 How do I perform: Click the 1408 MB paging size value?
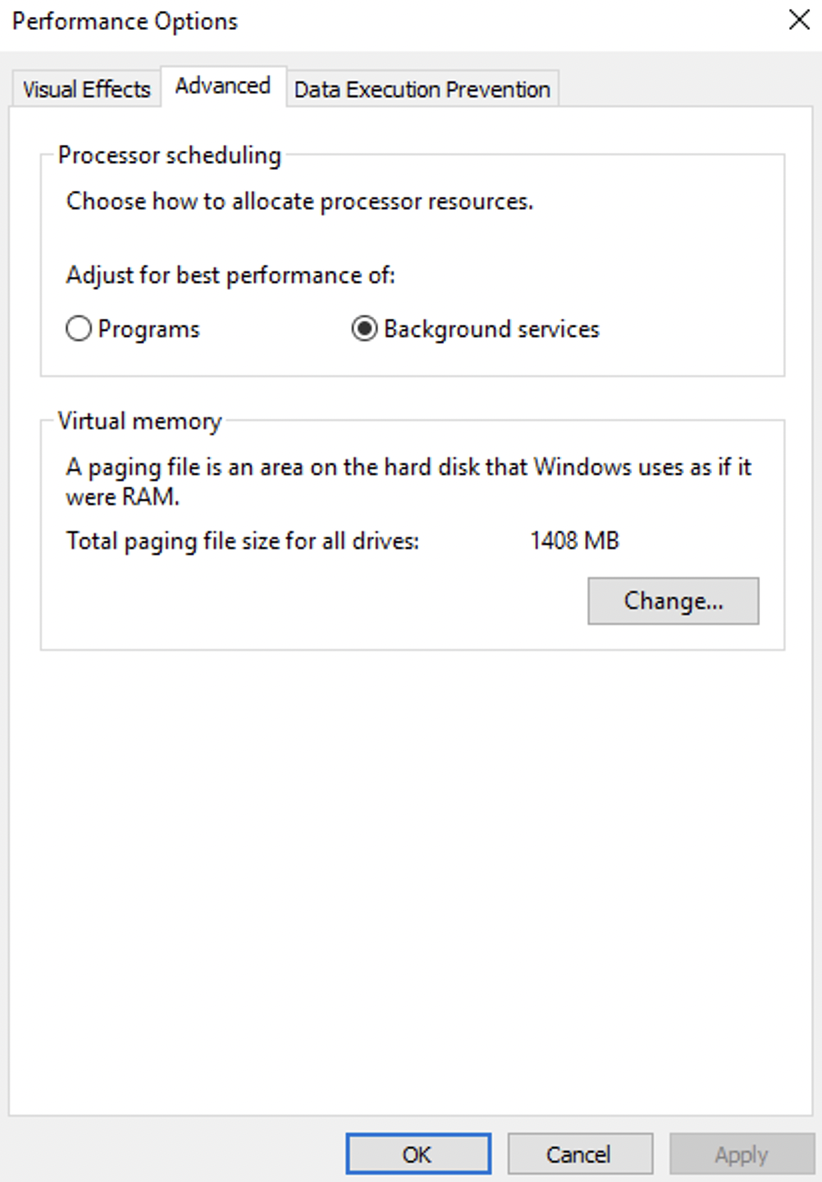(x=574, y=541)
